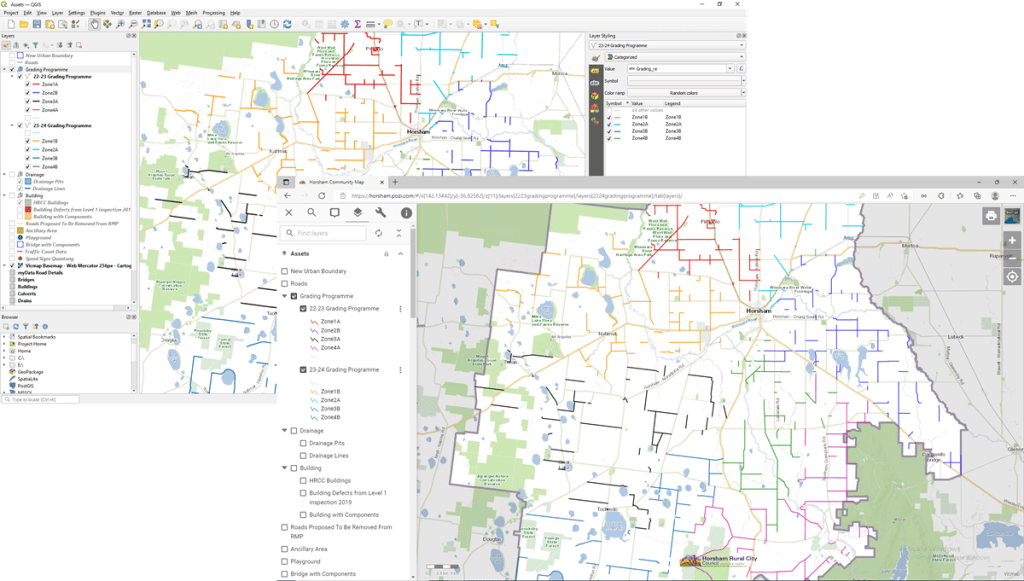The height and width of the screenshot is (581, 1024).
Task: Enable the Roads checkbox in Pozi
Action: (x=285, y=284)
